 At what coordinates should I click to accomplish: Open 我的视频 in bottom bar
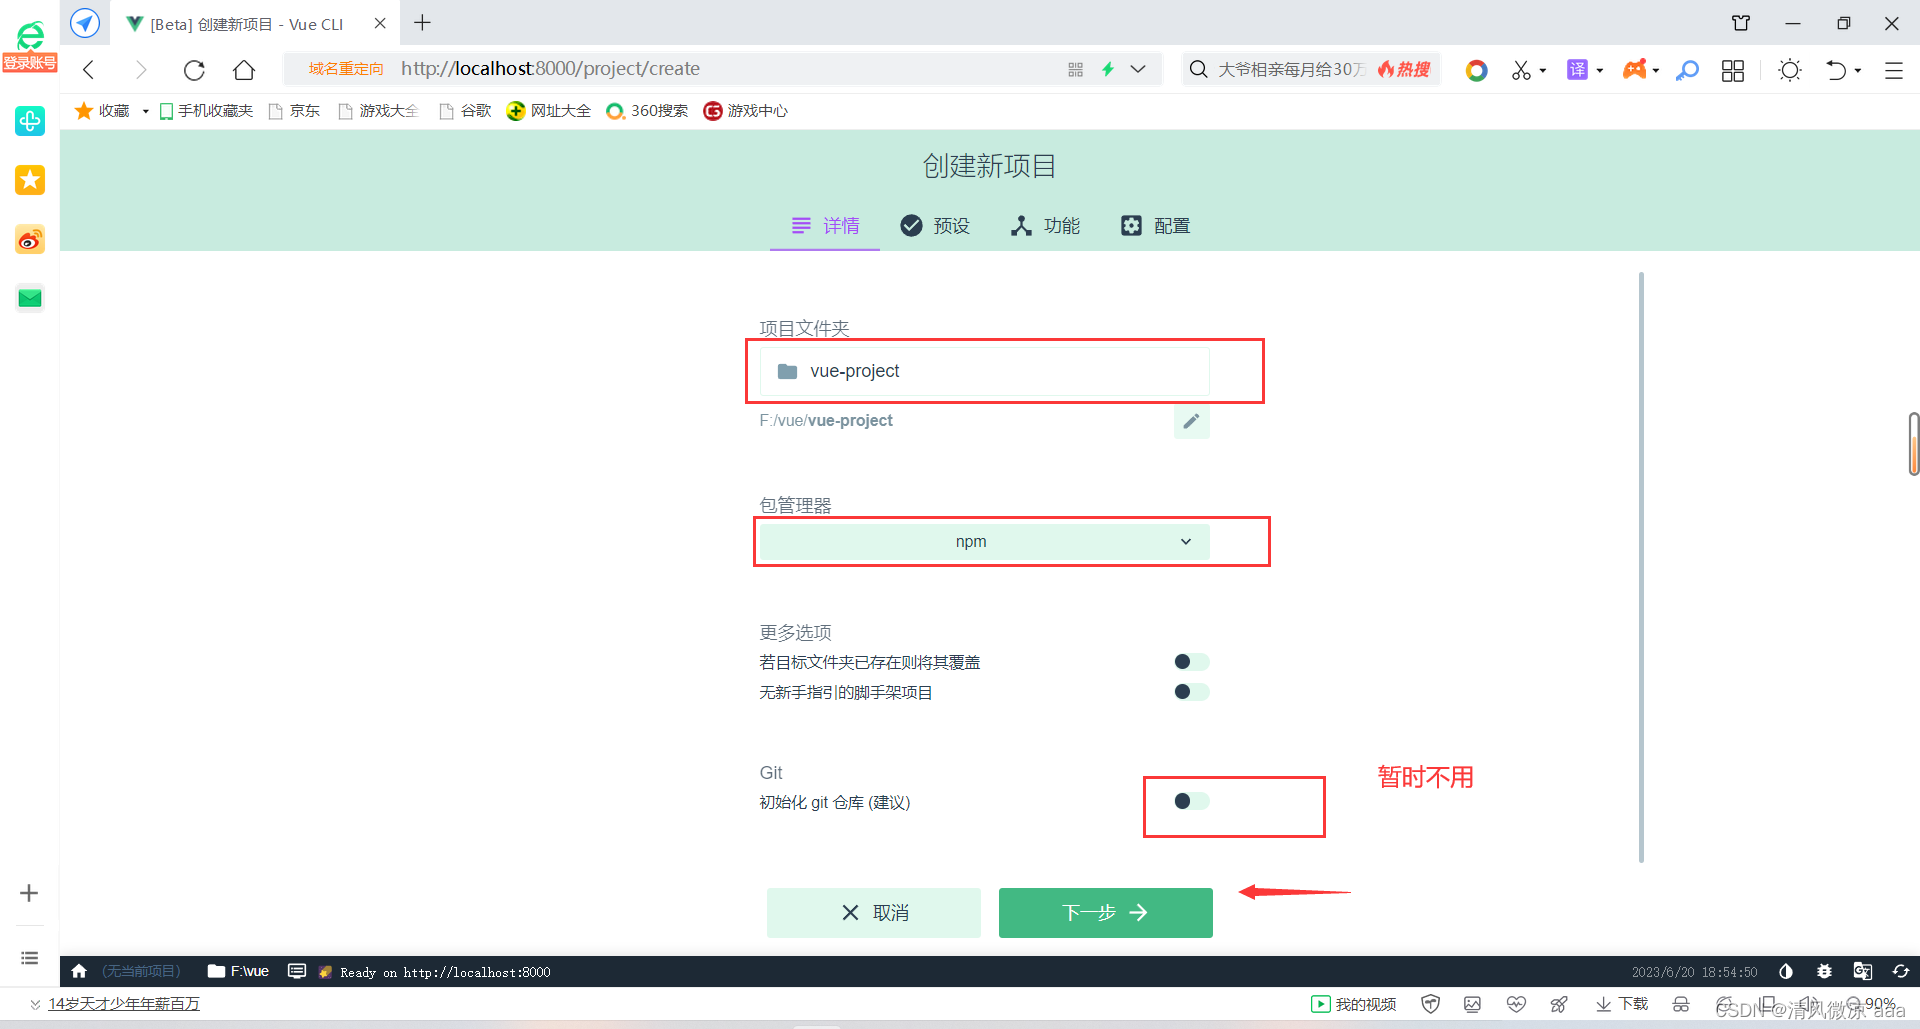pyautogui.click(x=1354, y=1004)
